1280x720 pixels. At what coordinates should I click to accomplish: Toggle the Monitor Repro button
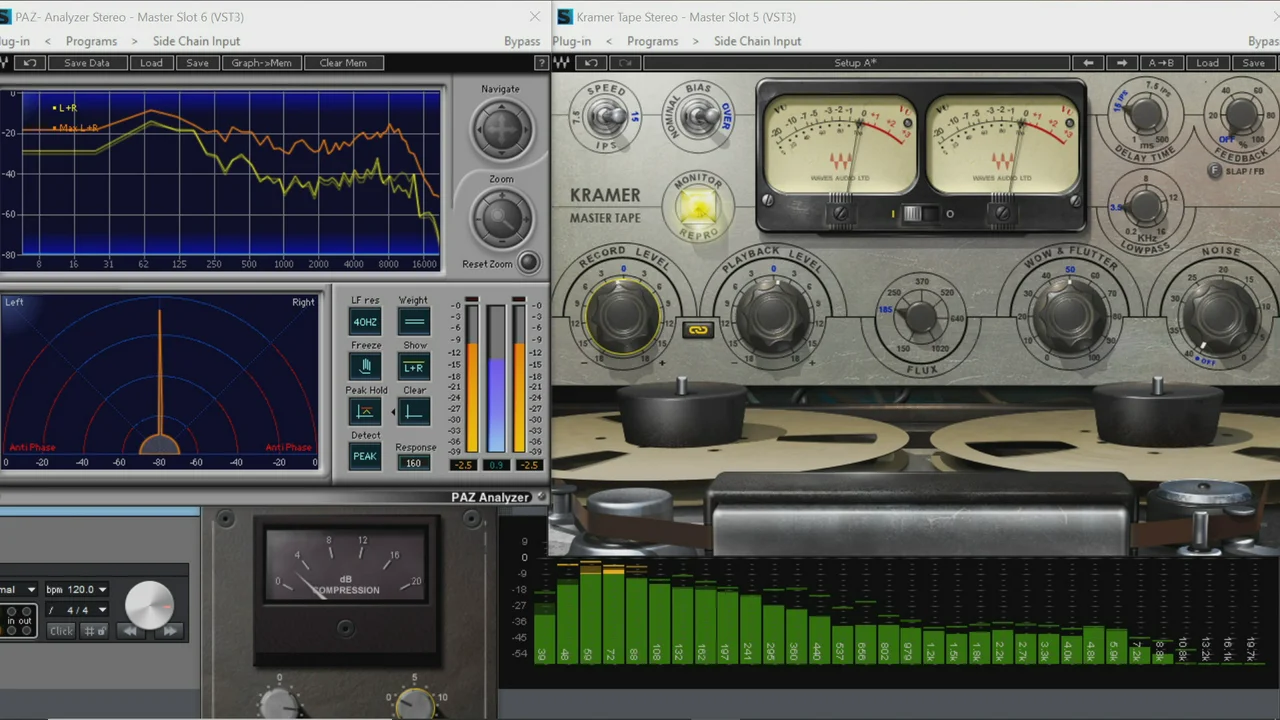(x=697, y=207)
